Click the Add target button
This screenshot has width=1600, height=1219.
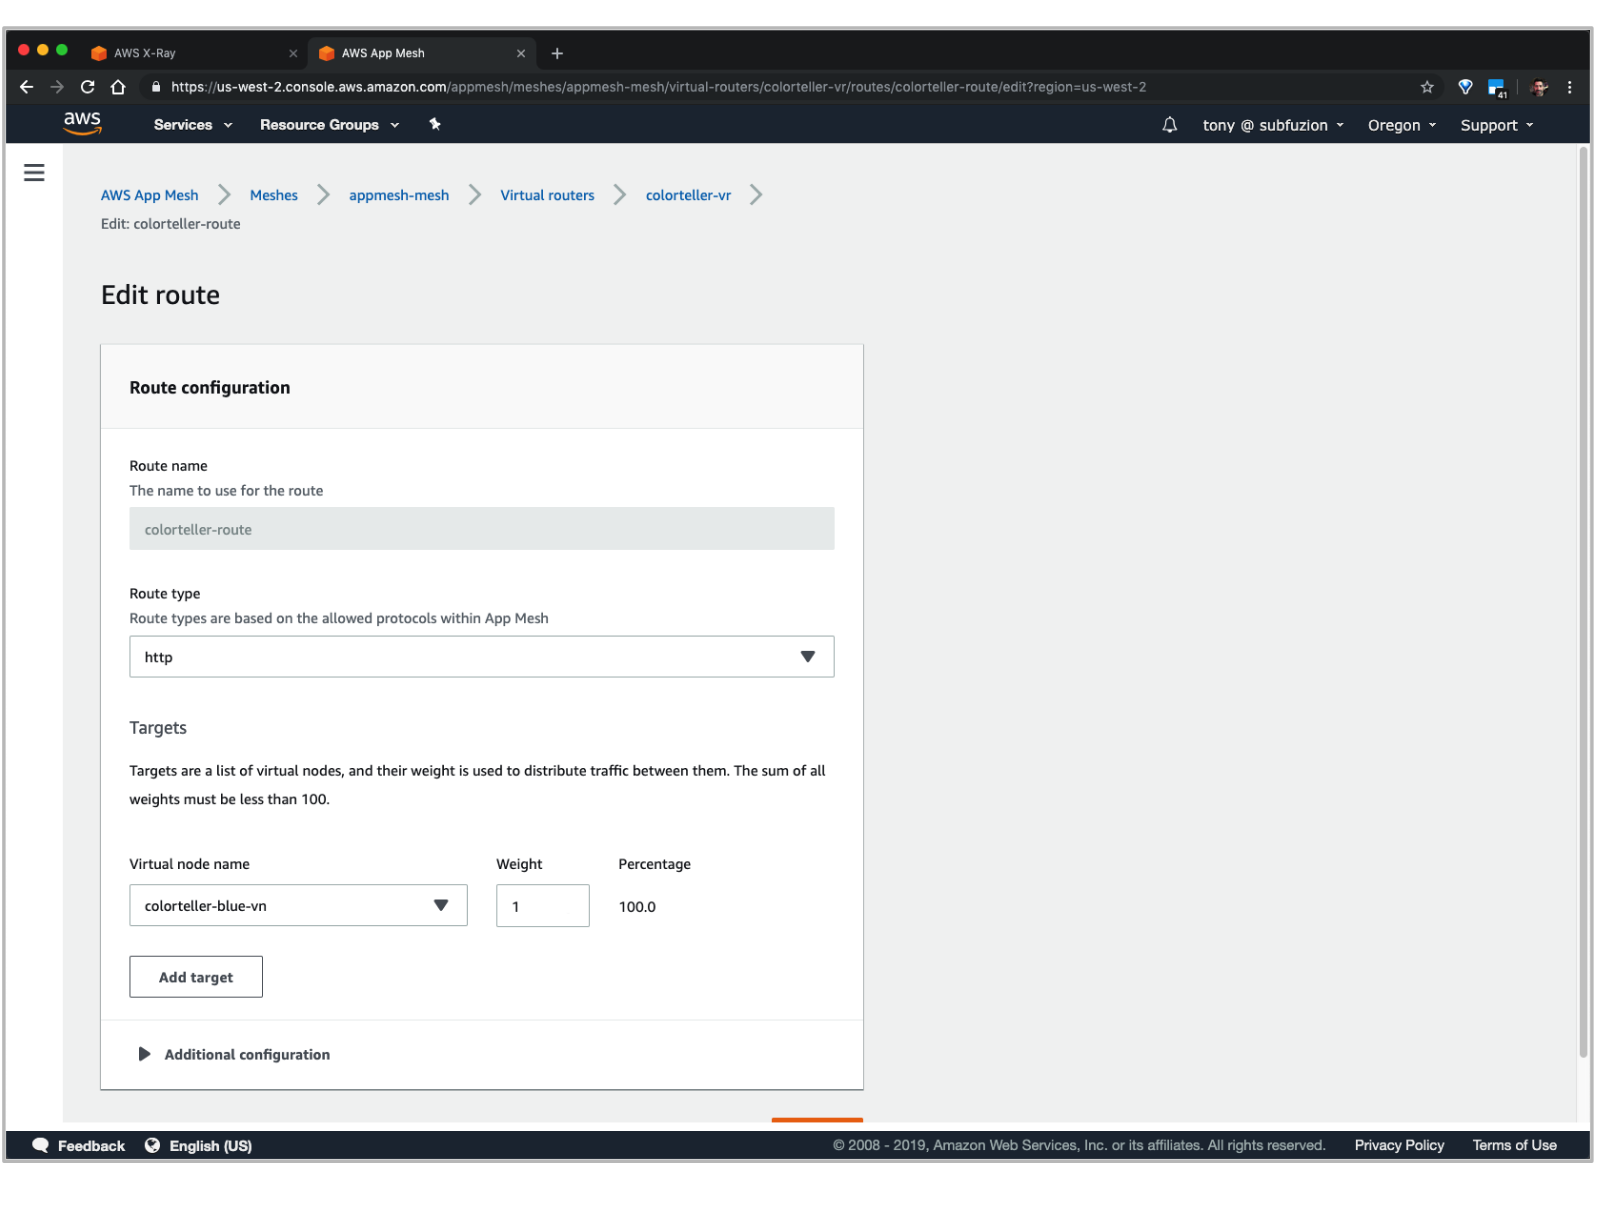196,977
